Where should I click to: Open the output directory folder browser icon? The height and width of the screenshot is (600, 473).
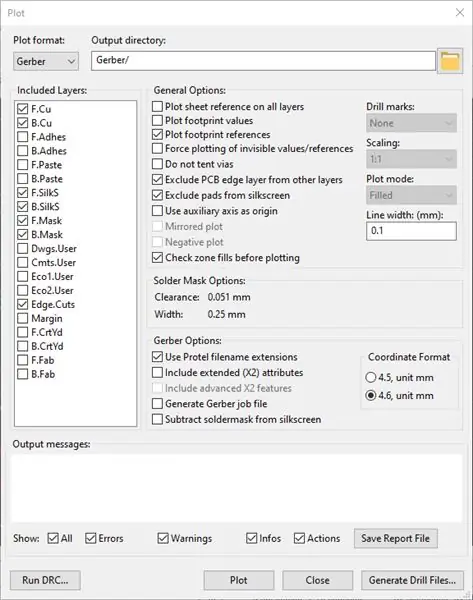[x=450, y=61]
